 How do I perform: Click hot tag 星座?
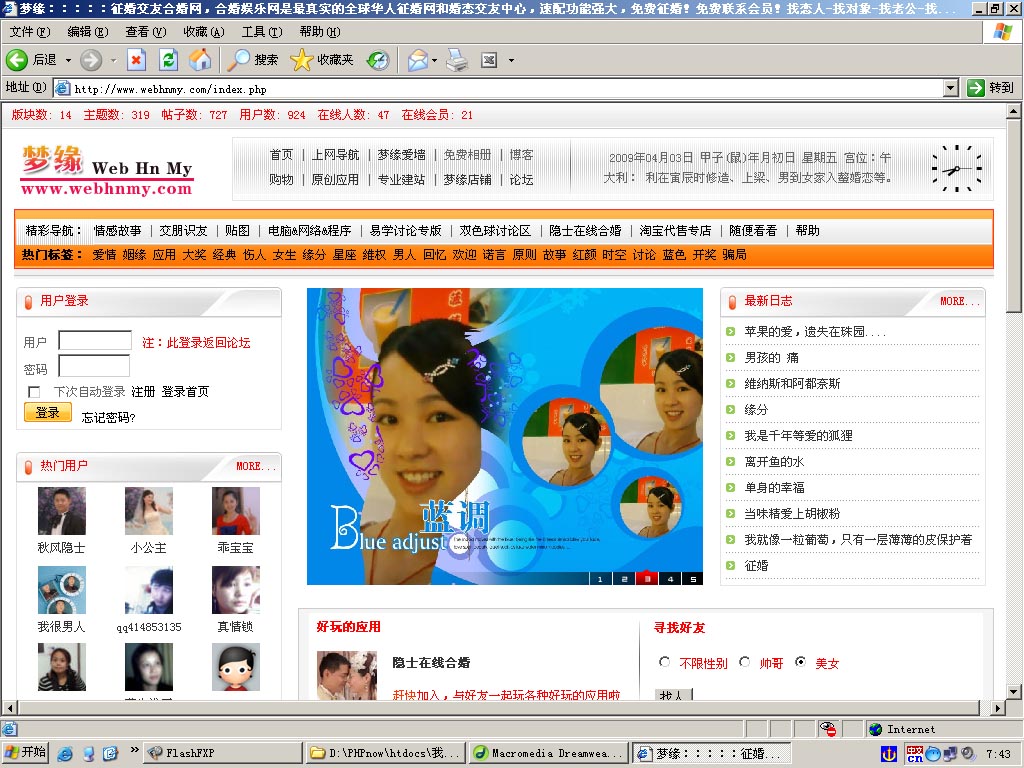click(344, 255)
